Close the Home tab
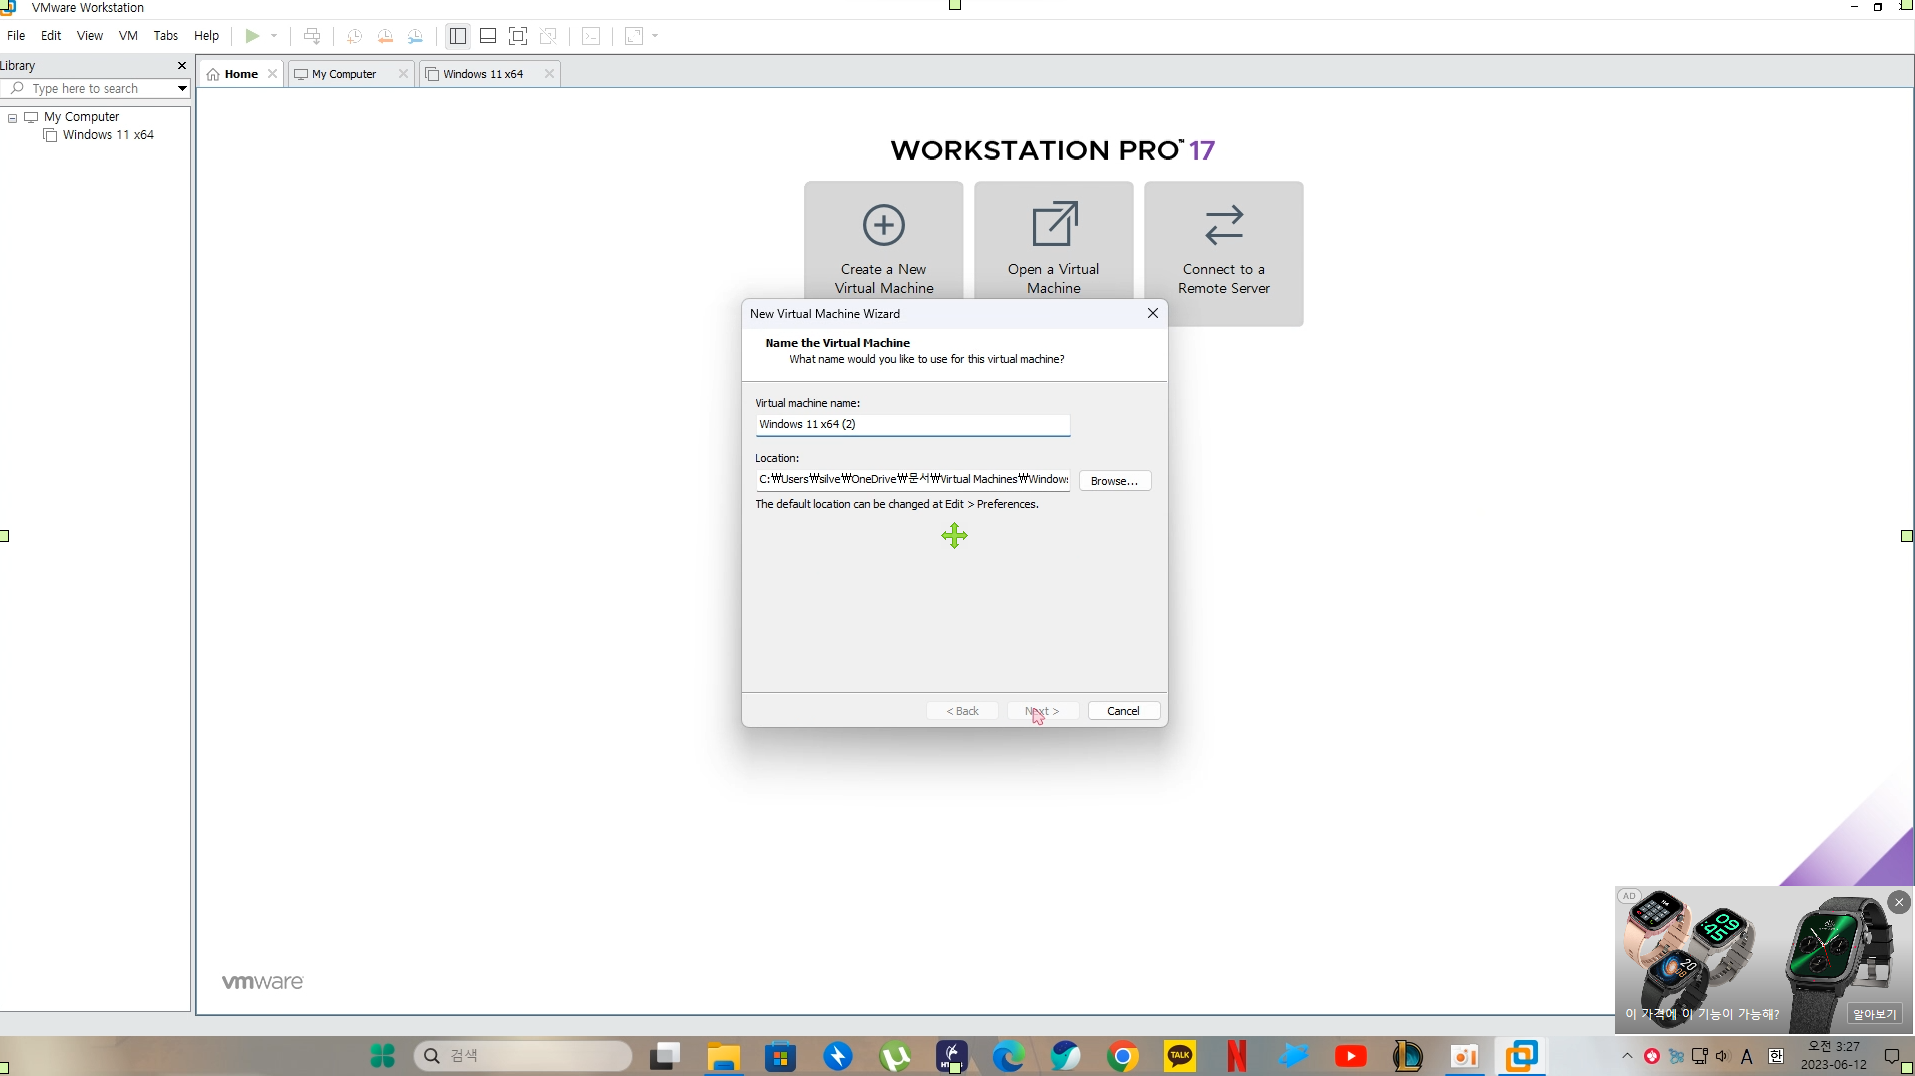 click(272, 74)
